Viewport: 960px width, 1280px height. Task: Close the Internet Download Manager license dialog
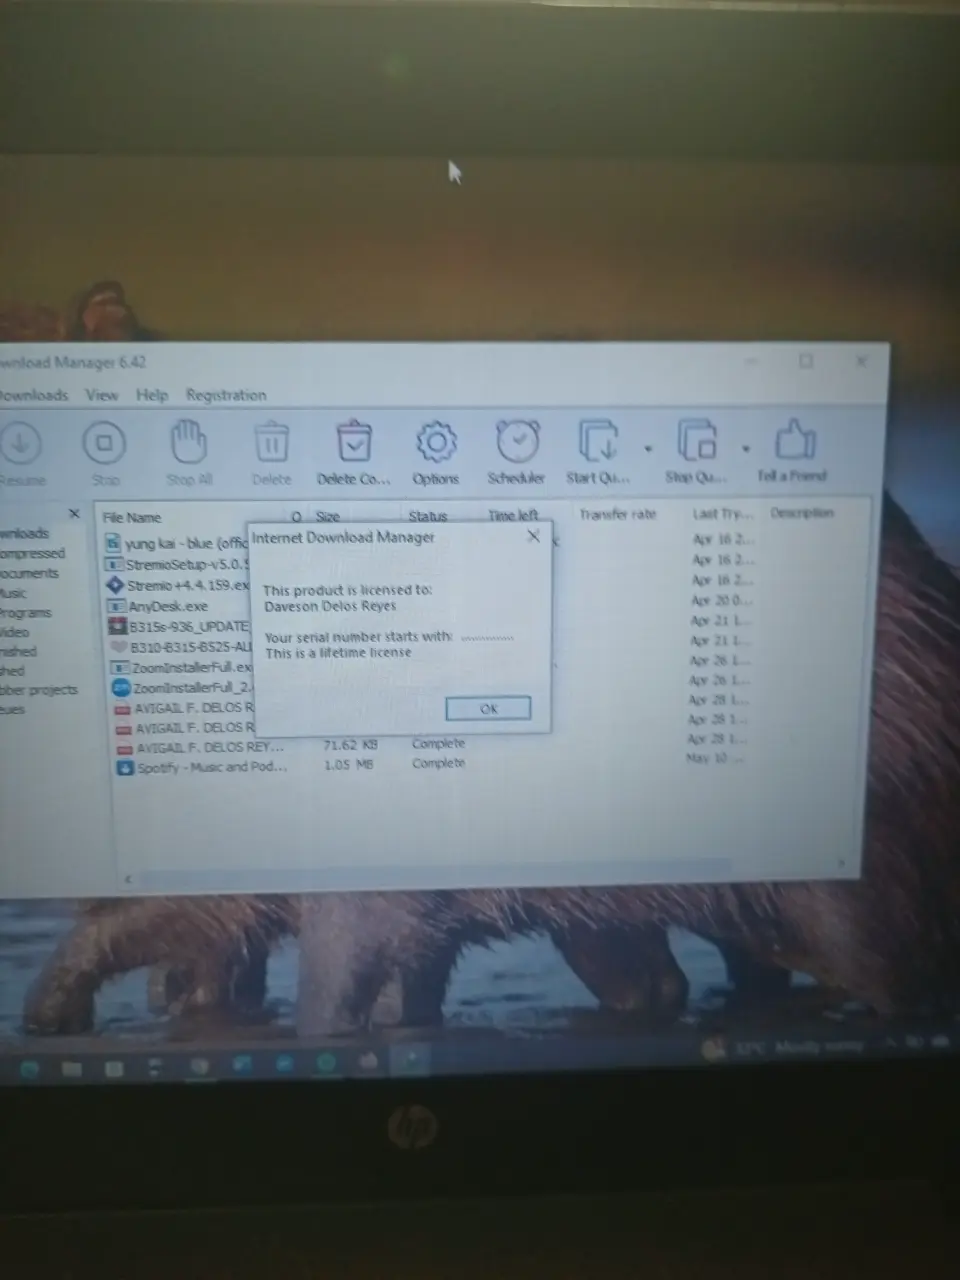pos(533,536)
